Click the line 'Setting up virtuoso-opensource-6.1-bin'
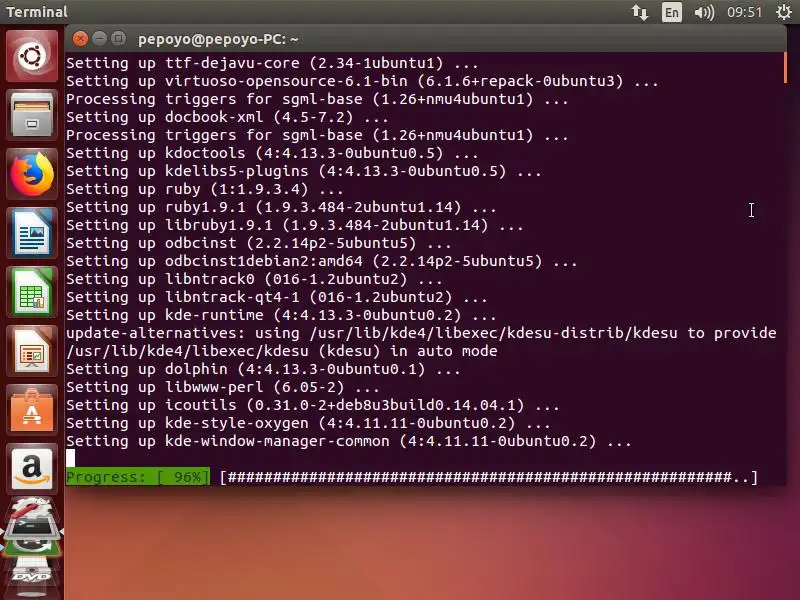The width and height of the screenshot is (800, 600). [362, 81]
